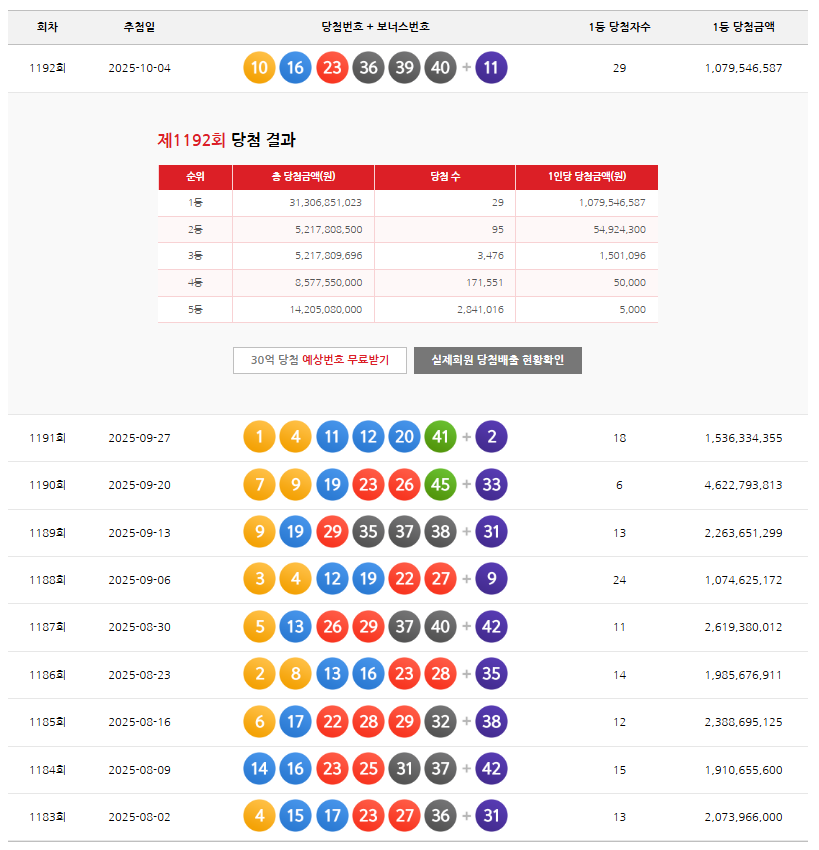Click the yellow ball 7 in 1190회 row
Screen dimensions: 819x850
point(259,485)
